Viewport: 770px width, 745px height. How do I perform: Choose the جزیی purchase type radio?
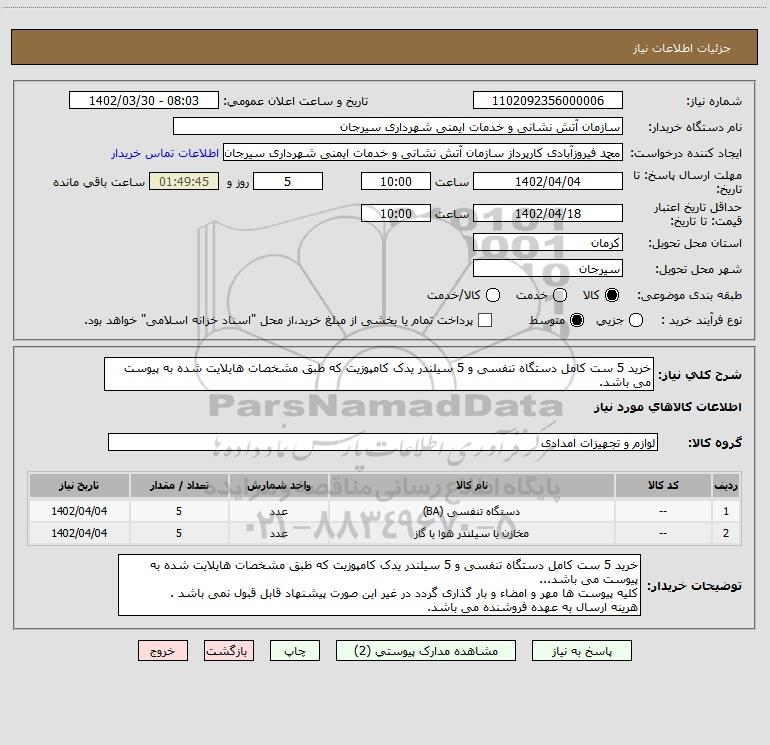(635, 320)
